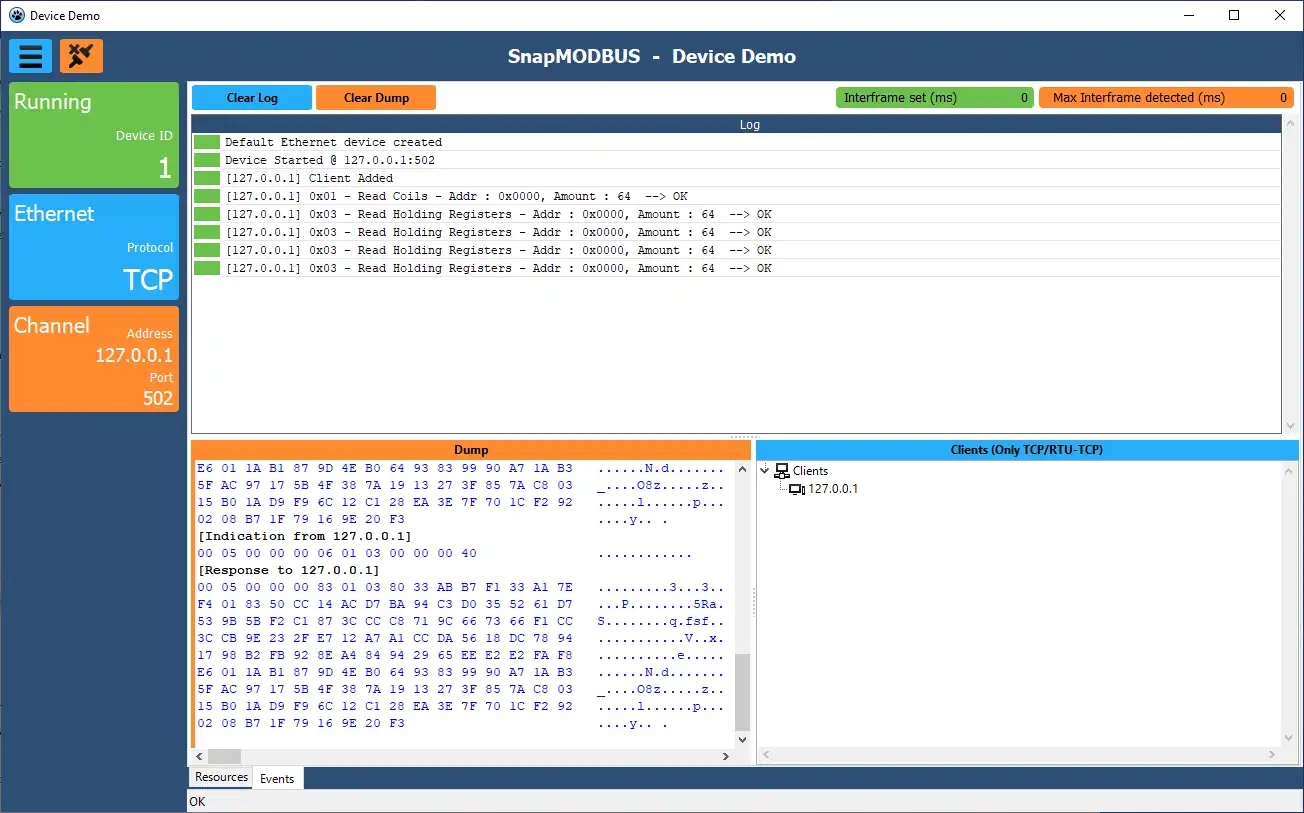
Task: Click the orange connect/disconnect plug icon
Action: pyautogui.click(x=81, y=56)
